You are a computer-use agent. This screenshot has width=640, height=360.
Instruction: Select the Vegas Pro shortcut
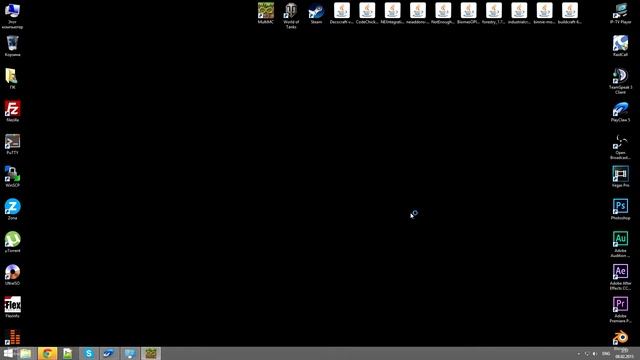pos(620,176)
